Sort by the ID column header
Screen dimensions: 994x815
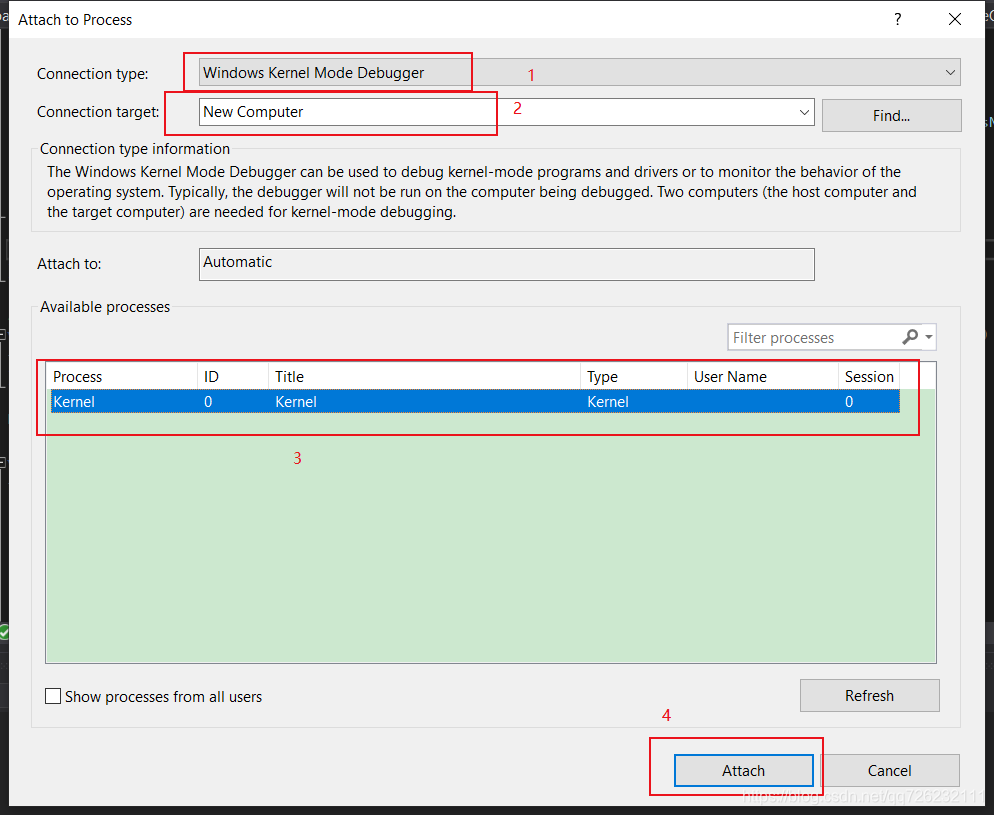pos(233,376)
